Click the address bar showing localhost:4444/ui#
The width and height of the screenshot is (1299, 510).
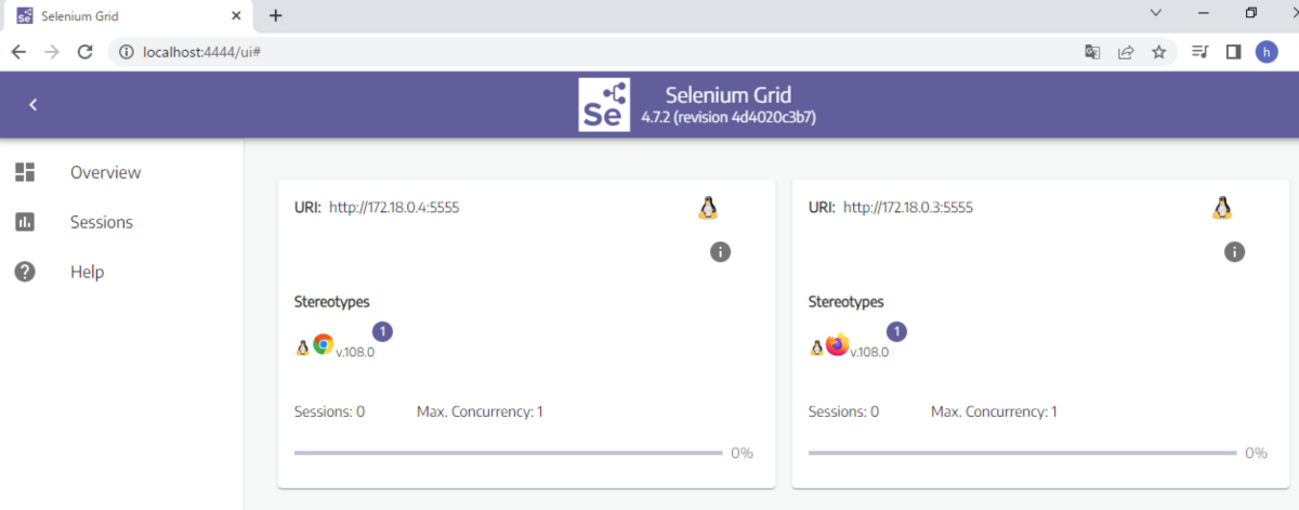coord(600,52)
